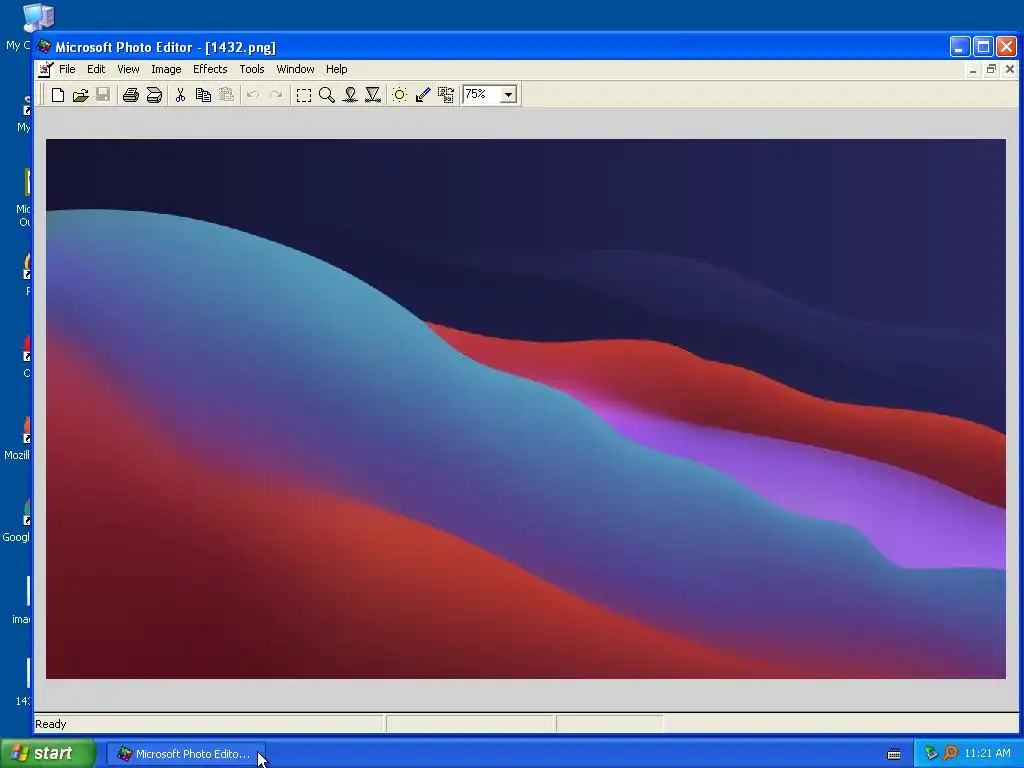Click Microsoft Photo Editor taskbar button

185,754
